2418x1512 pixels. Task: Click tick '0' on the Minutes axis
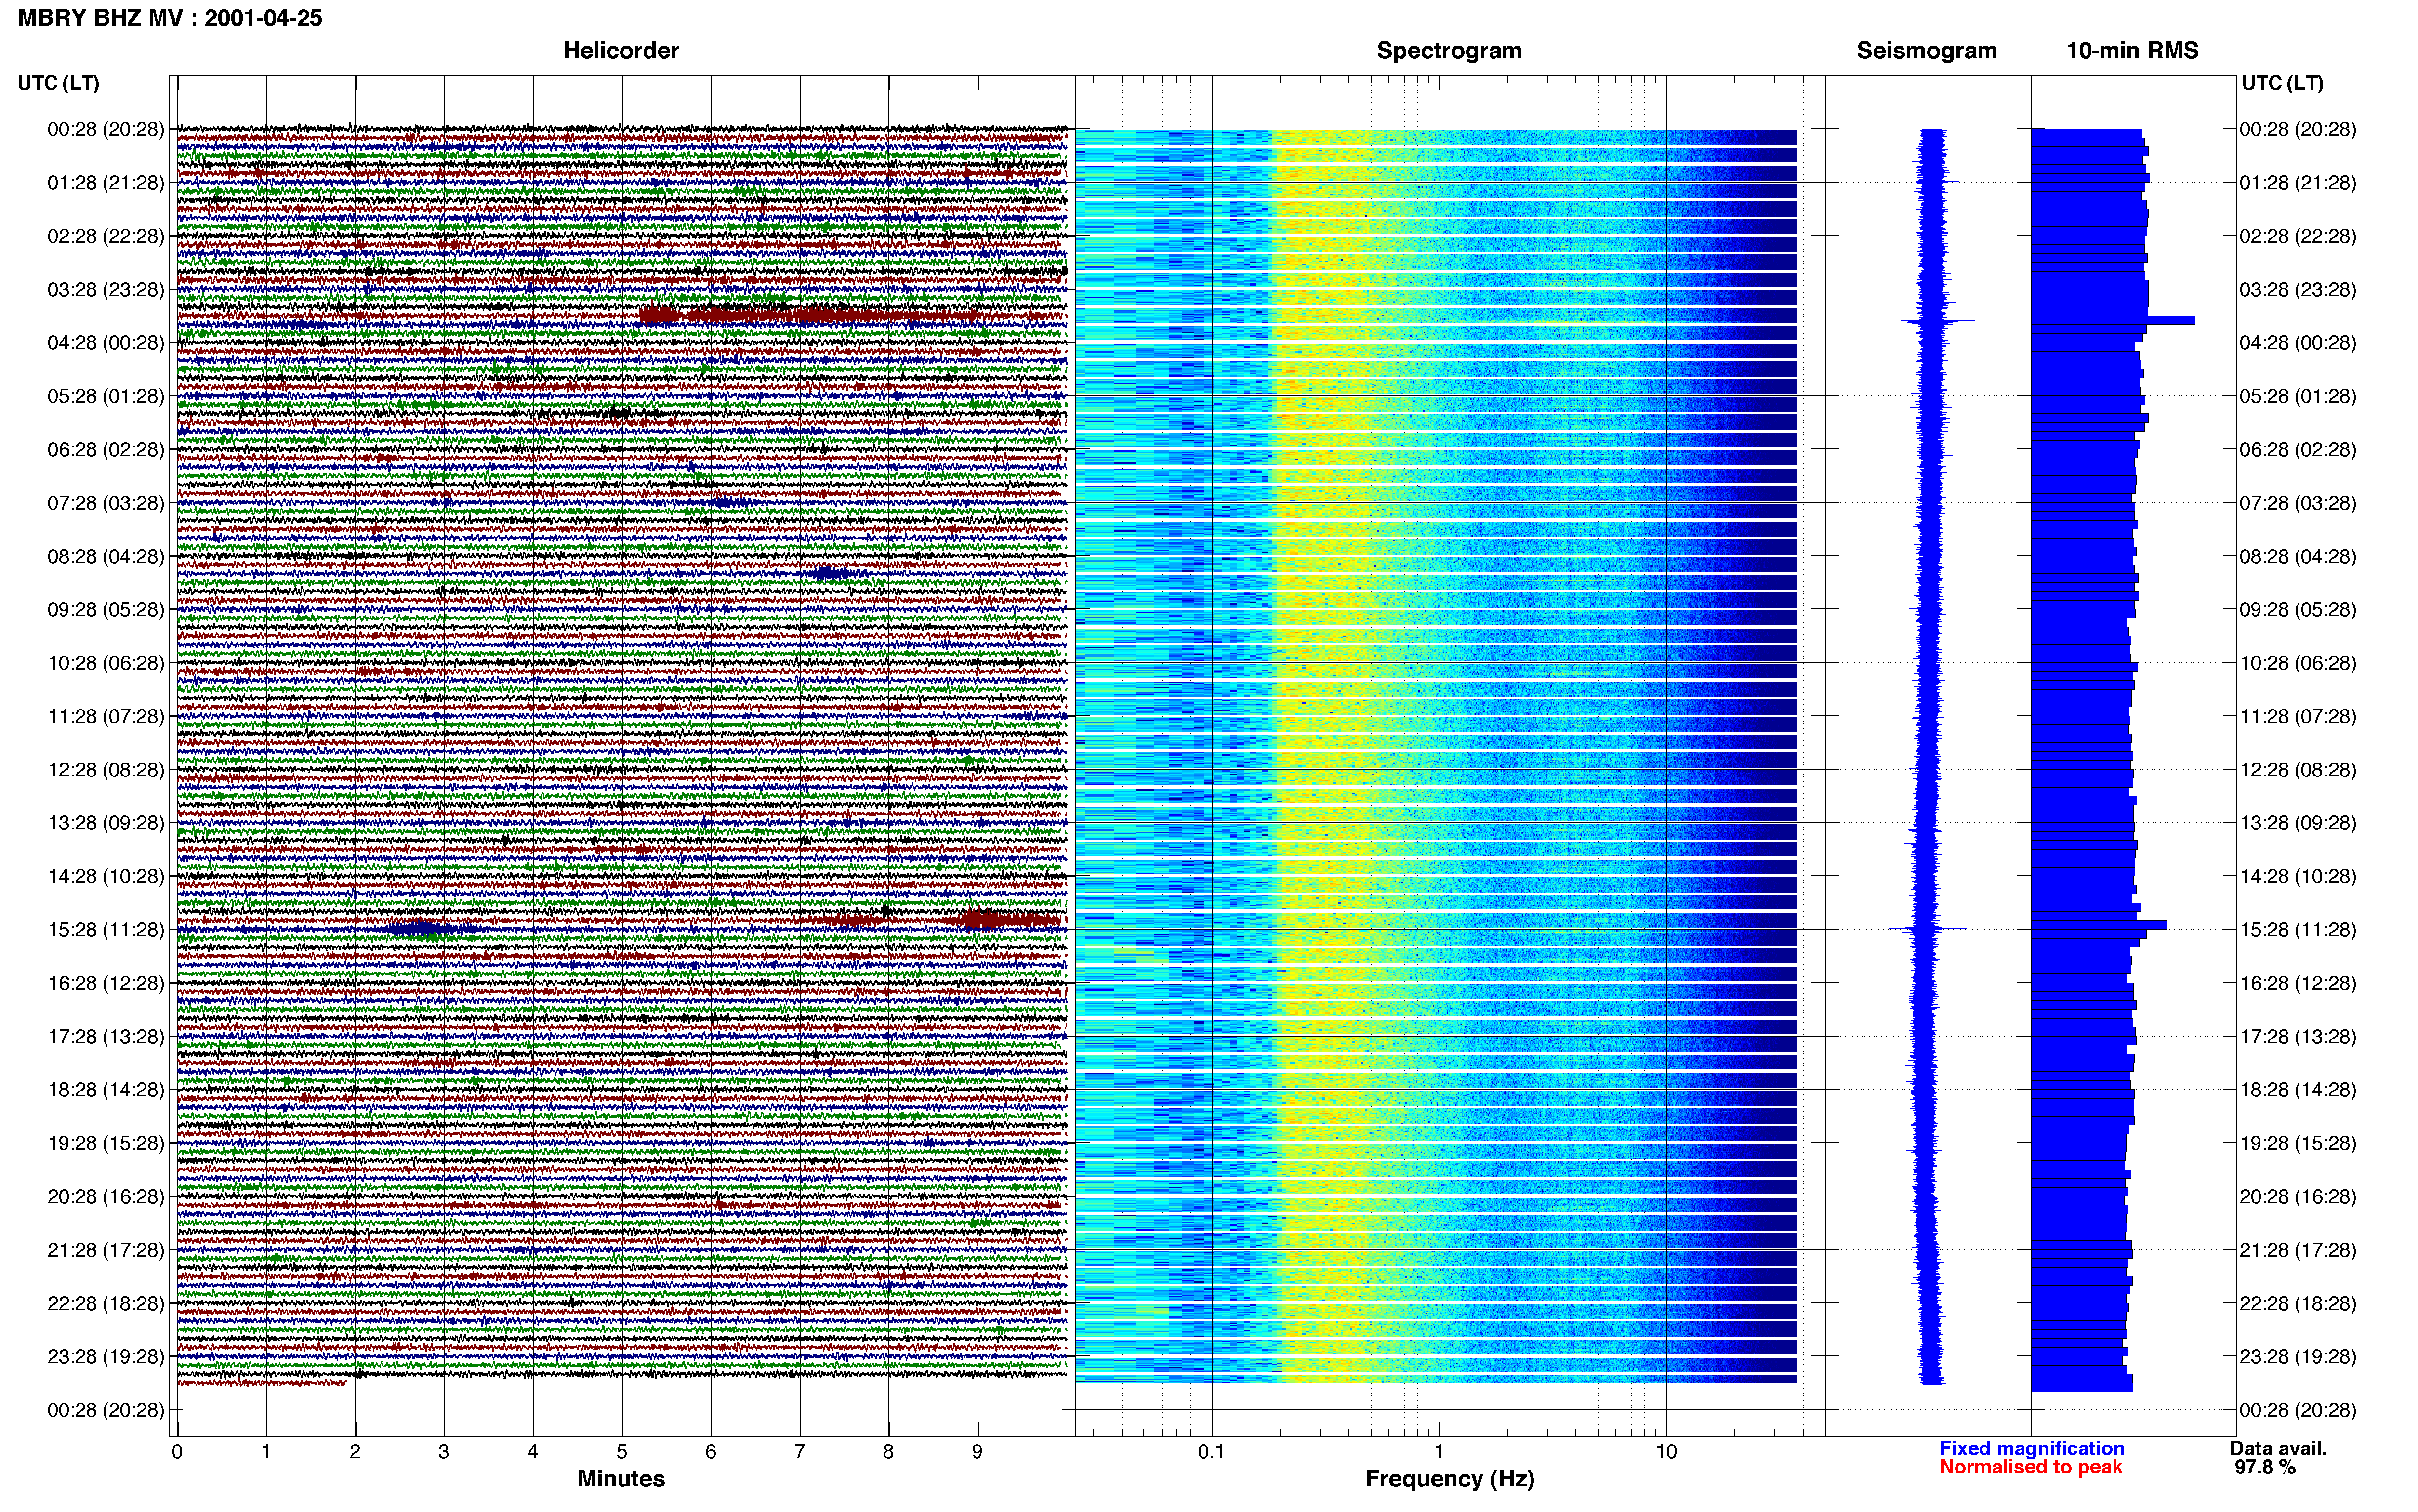coord(177,1452)
